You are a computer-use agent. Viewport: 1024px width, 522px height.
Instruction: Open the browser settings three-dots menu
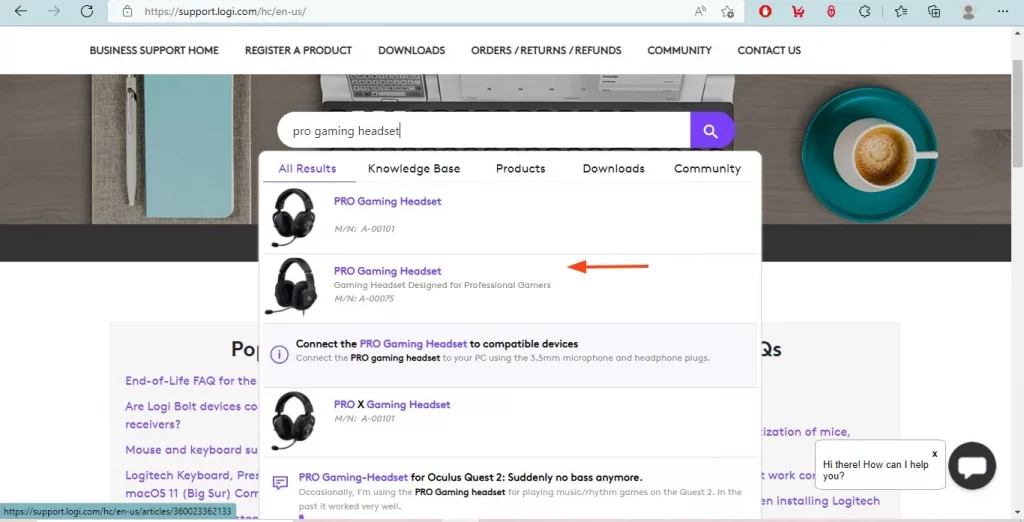(1002, 11)
